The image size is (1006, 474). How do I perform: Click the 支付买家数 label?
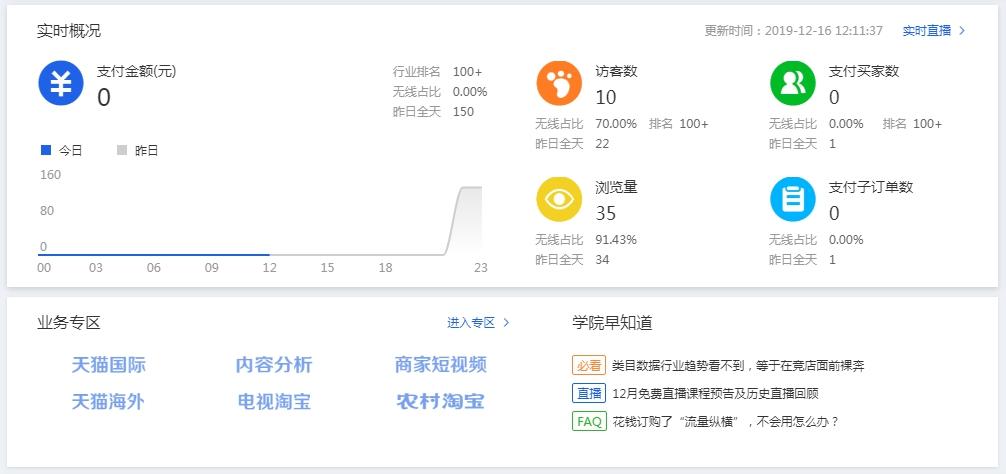tap(864, 71)
